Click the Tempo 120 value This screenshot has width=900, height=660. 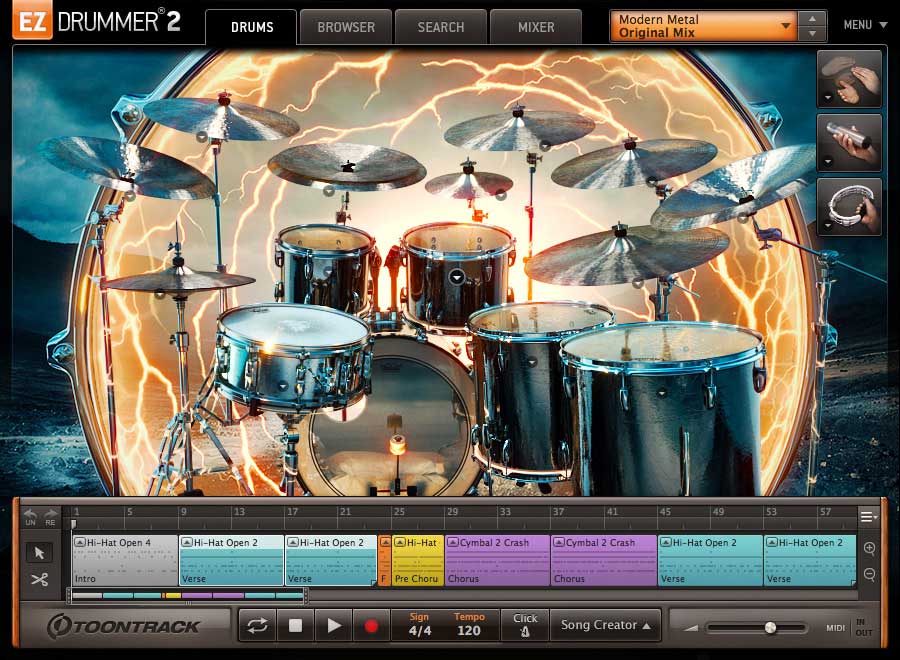(469, 625)
